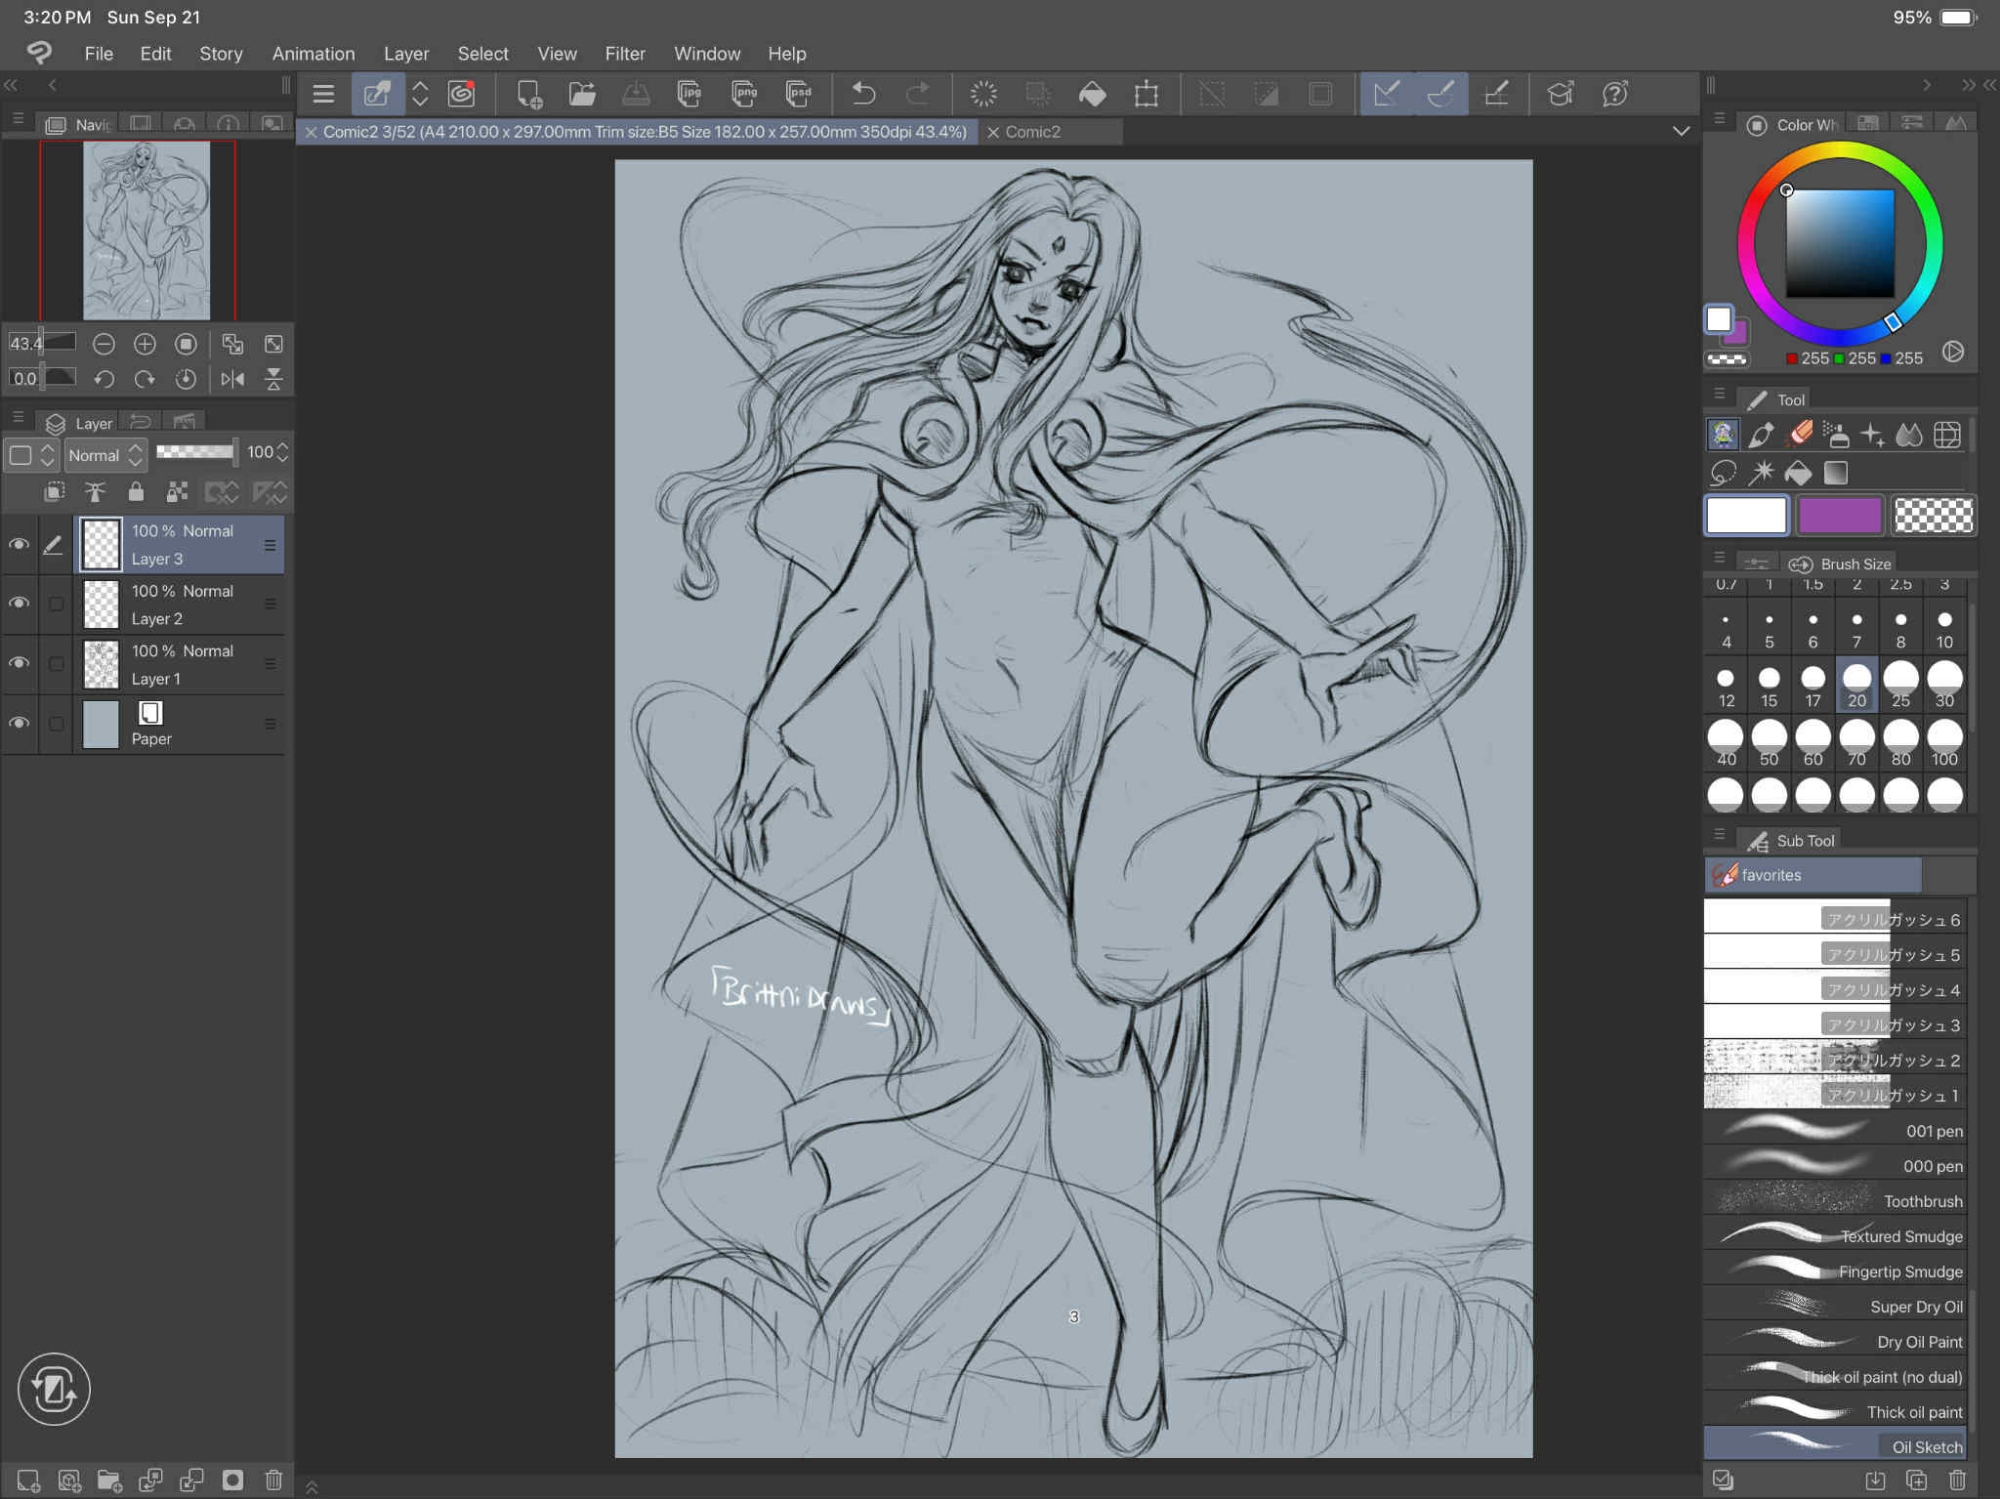Hide Layer 2 with eye icon

[18, 603]
